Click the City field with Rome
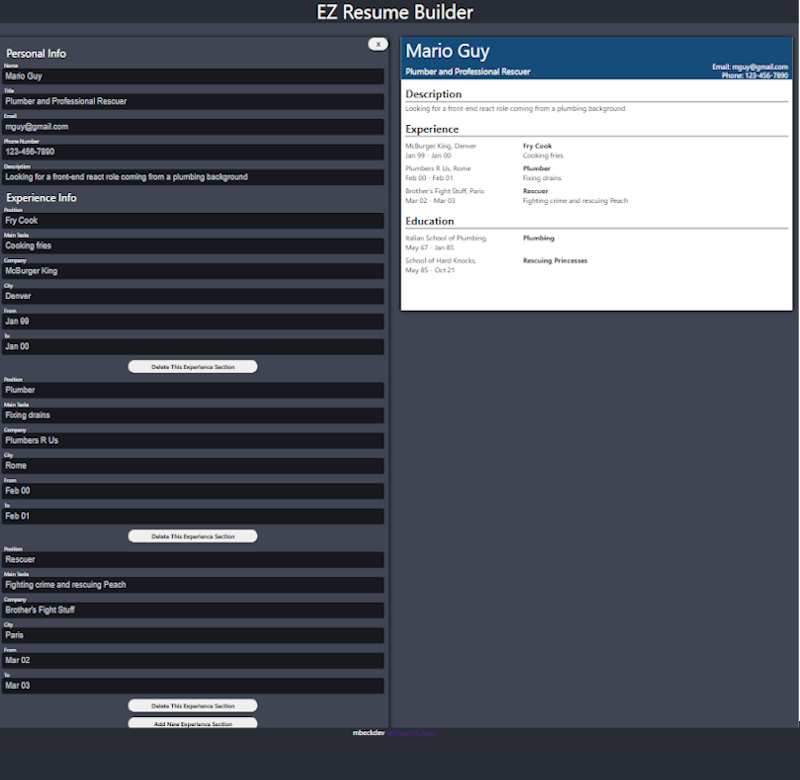The height and width of the screenshot is (780, 800). click(x=193, y=466)
